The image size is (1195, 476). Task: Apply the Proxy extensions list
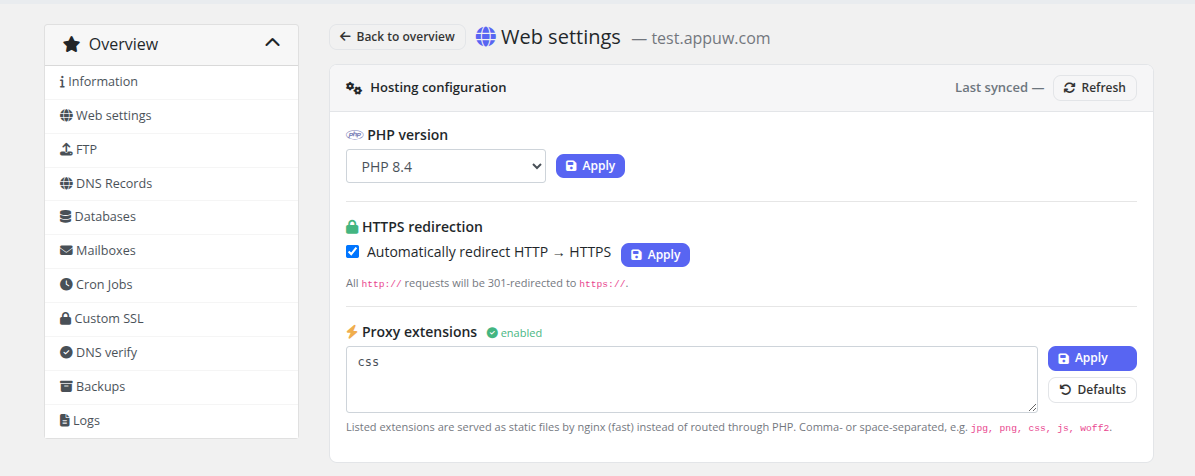click(x=1092, y=358)
